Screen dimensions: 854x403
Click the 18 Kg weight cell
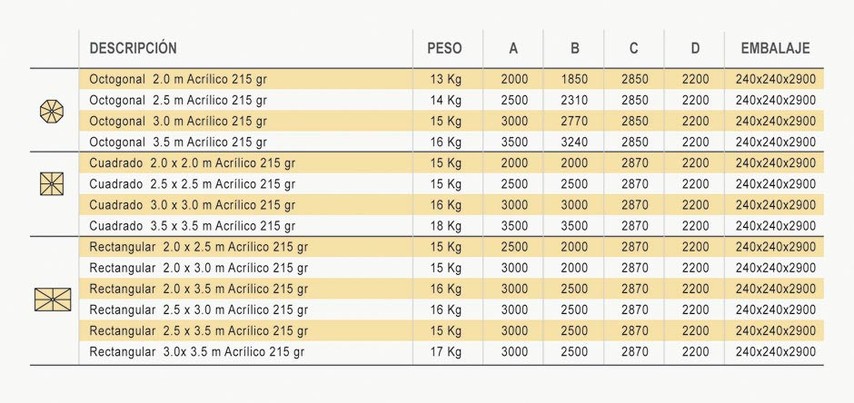click(446, 226)
